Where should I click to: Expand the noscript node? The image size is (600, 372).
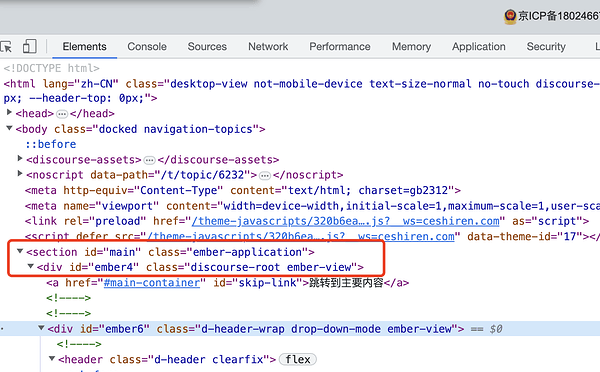coord(20,174)
